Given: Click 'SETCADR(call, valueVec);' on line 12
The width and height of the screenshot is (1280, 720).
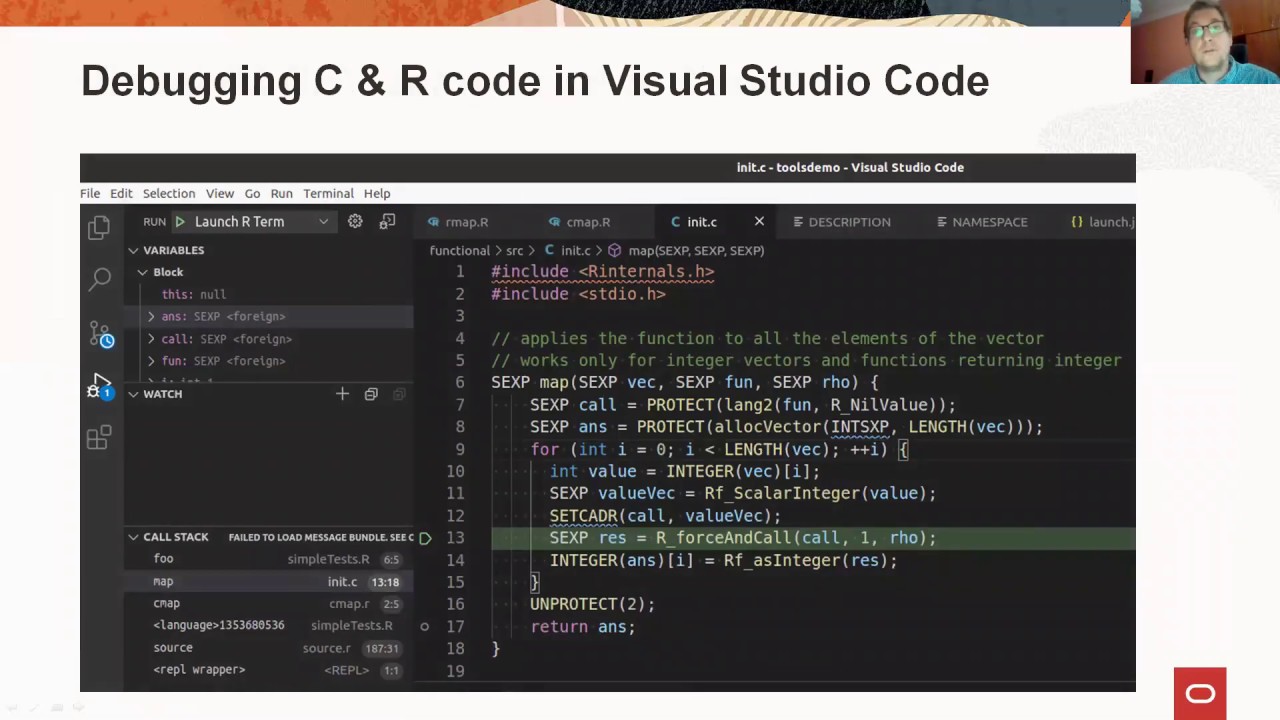Looking at the screenshot, I should 665,516.
